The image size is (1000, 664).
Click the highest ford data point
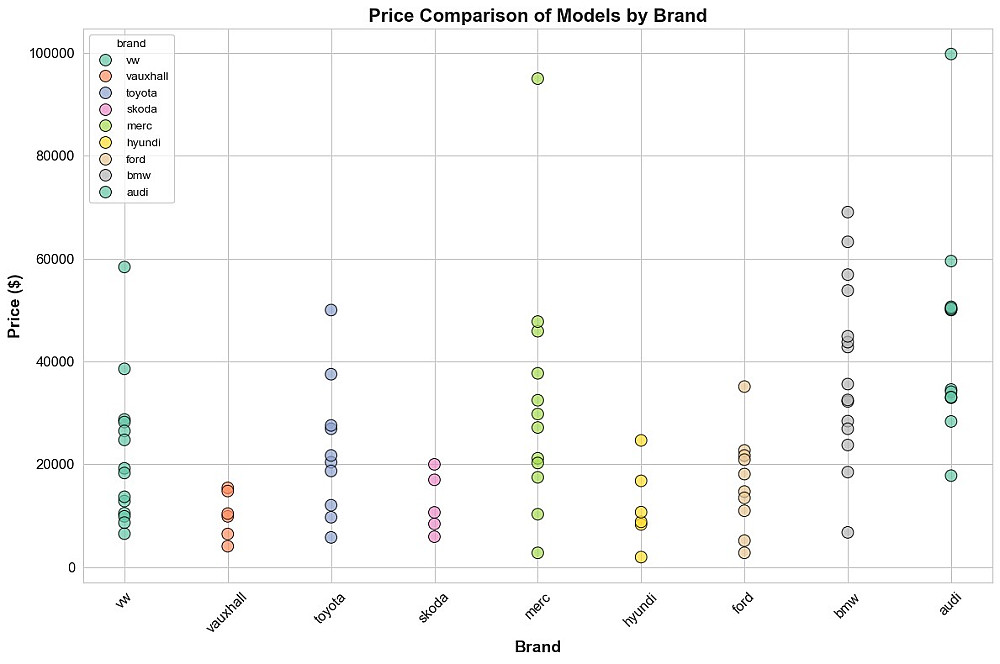point(744,386)
